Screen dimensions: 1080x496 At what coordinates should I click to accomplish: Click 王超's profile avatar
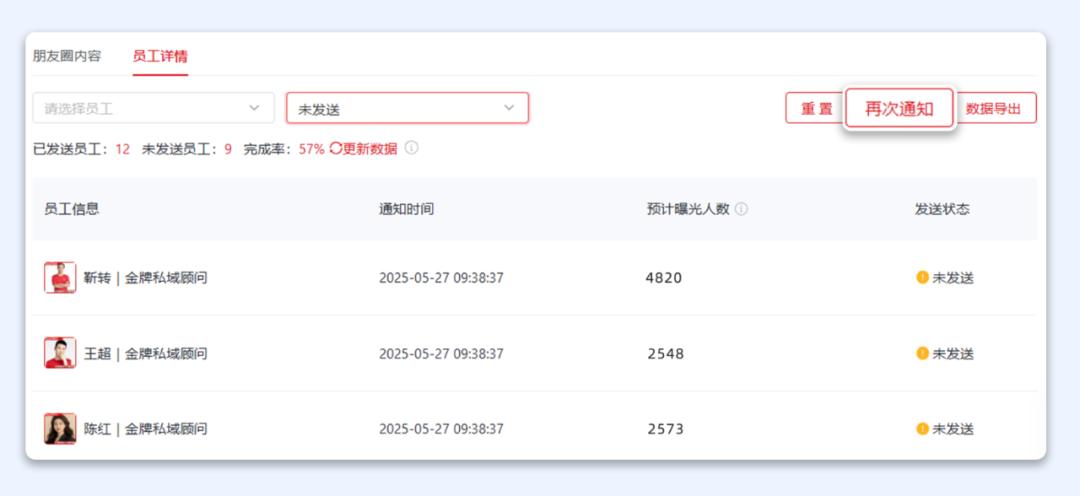pos(60,353)
